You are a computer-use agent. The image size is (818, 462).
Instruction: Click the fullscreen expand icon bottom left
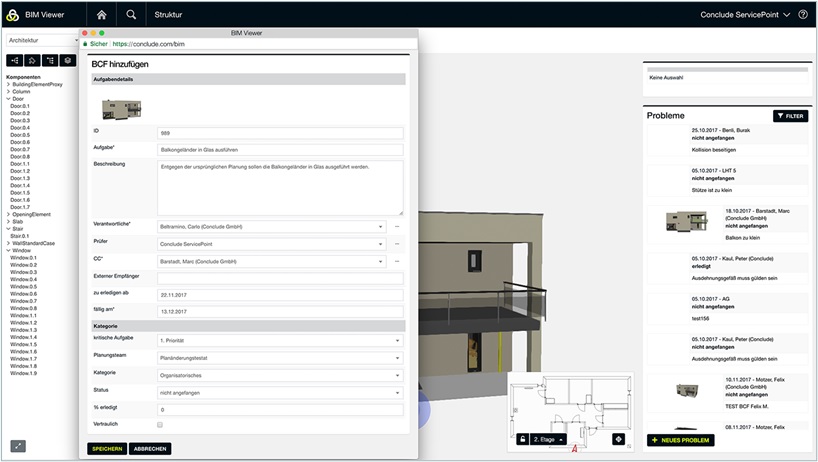coord(18,446)
